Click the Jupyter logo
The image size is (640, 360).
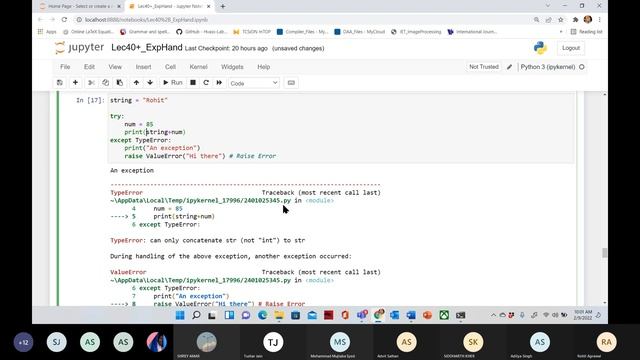tap(80, 48)
